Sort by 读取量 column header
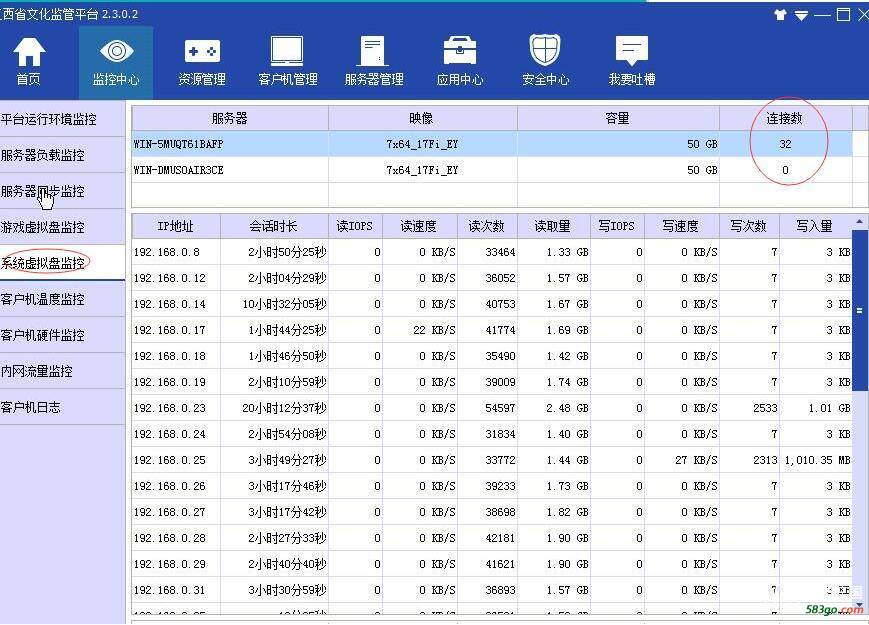Viewport: 869px width, 625px height. 554,226
